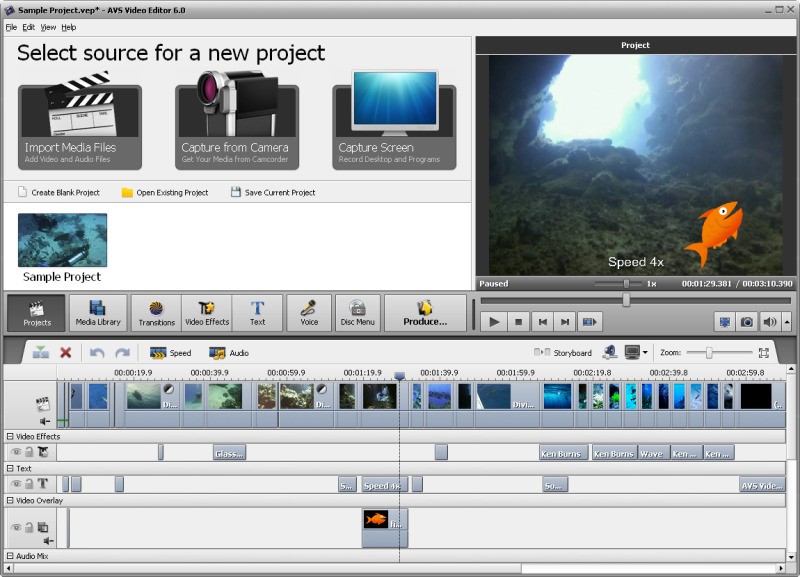This screenshot has height=577, width=800.
Task: Open the Media Library panel
Action: click(98, 312)
